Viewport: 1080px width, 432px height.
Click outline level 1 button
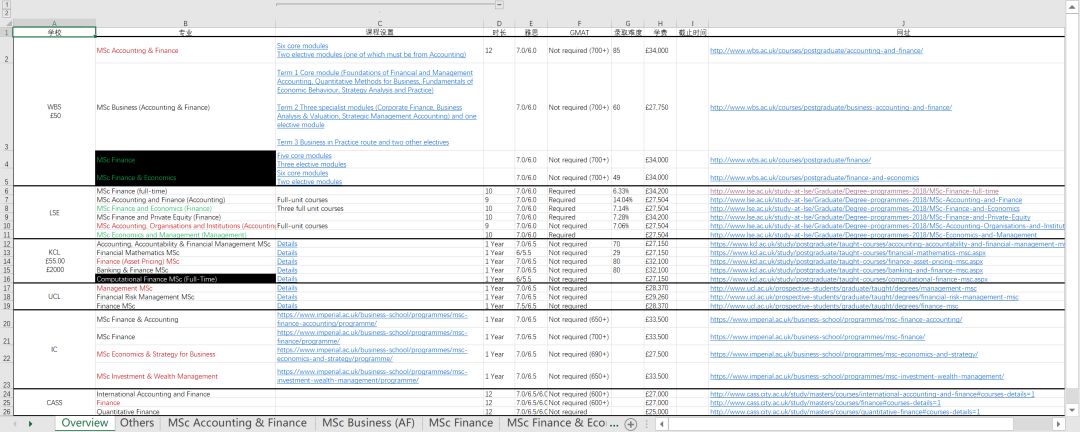coord(6,4)
